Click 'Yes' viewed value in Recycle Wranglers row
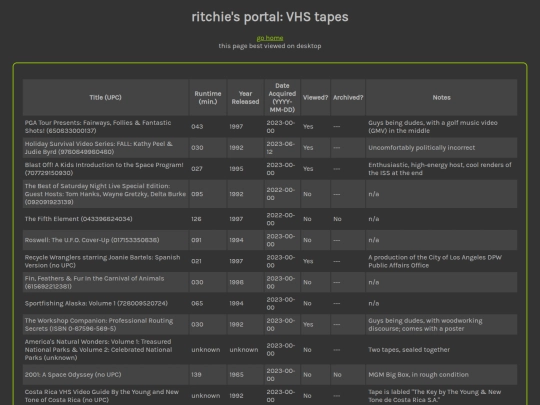Screen dimensions: 540x405 308,261
